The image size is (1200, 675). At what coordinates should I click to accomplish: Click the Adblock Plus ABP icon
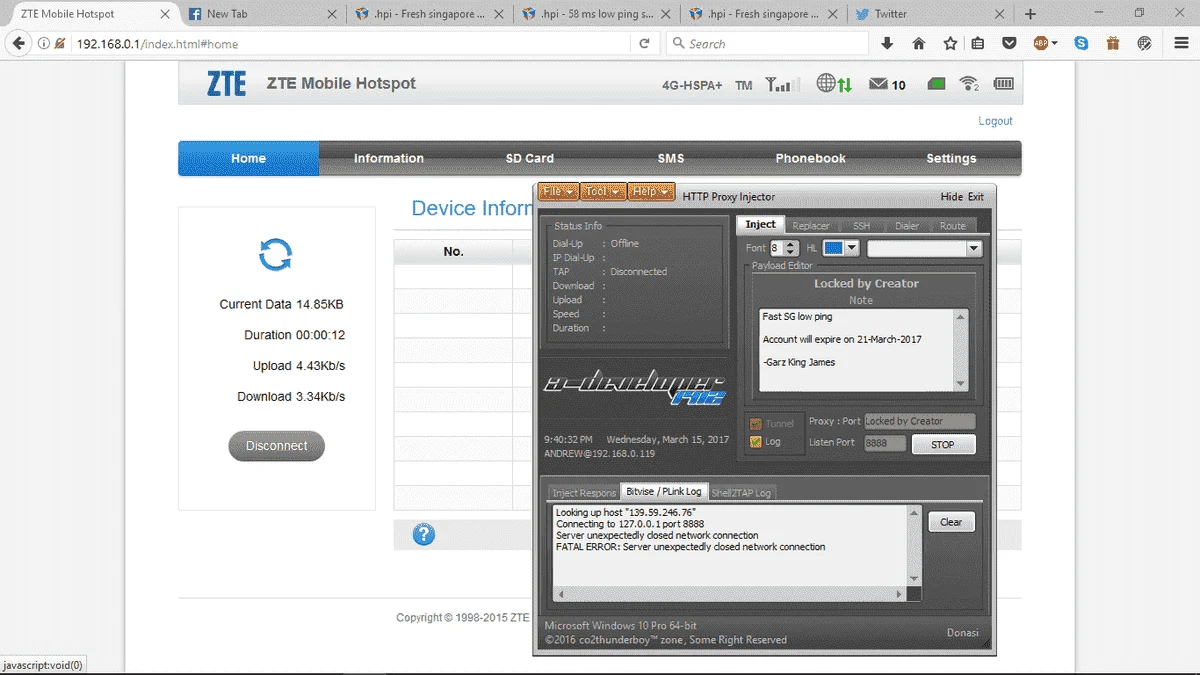coord(1040,44)
